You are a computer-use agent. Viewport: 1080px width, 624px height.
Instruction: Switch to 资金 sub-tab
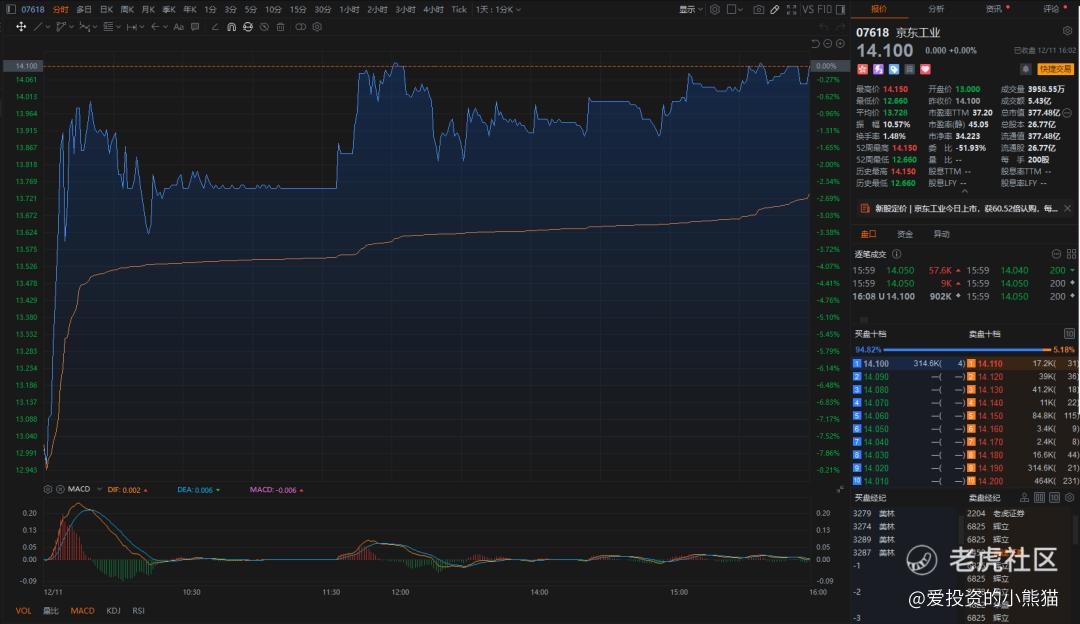coord(905,234)
